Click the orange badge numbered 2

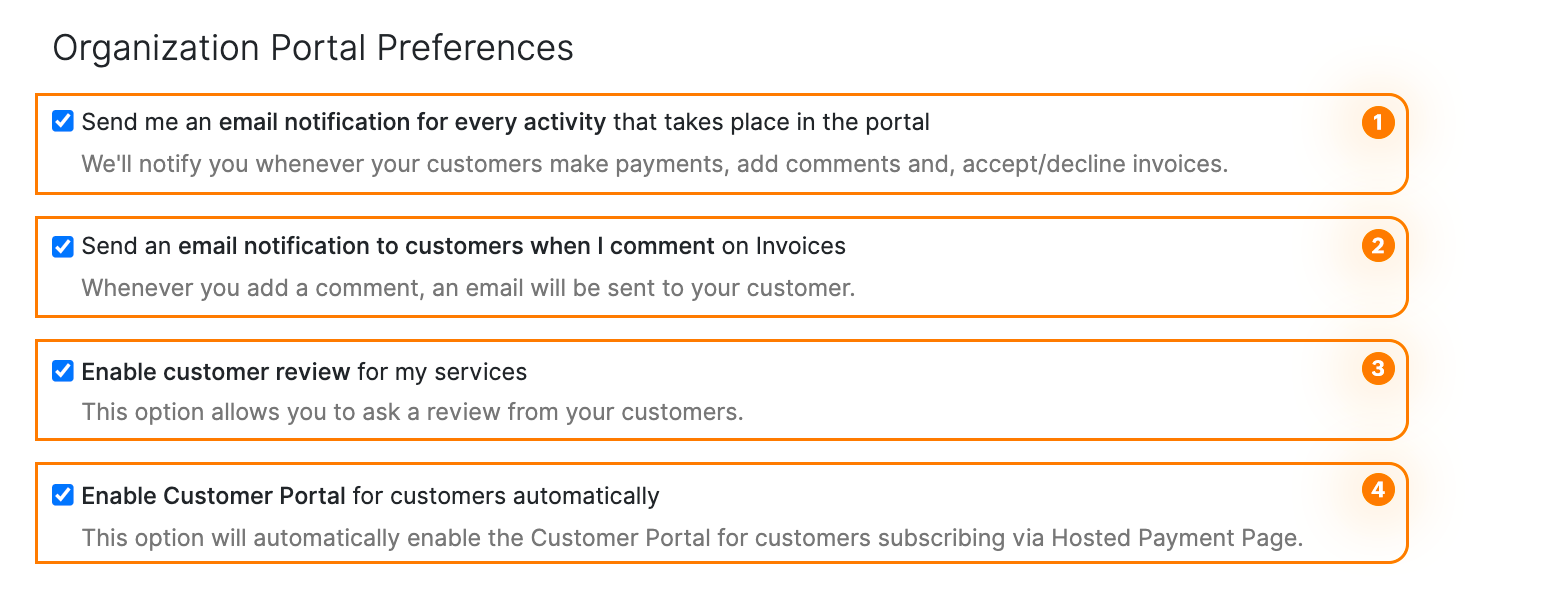click(1378, 245)
